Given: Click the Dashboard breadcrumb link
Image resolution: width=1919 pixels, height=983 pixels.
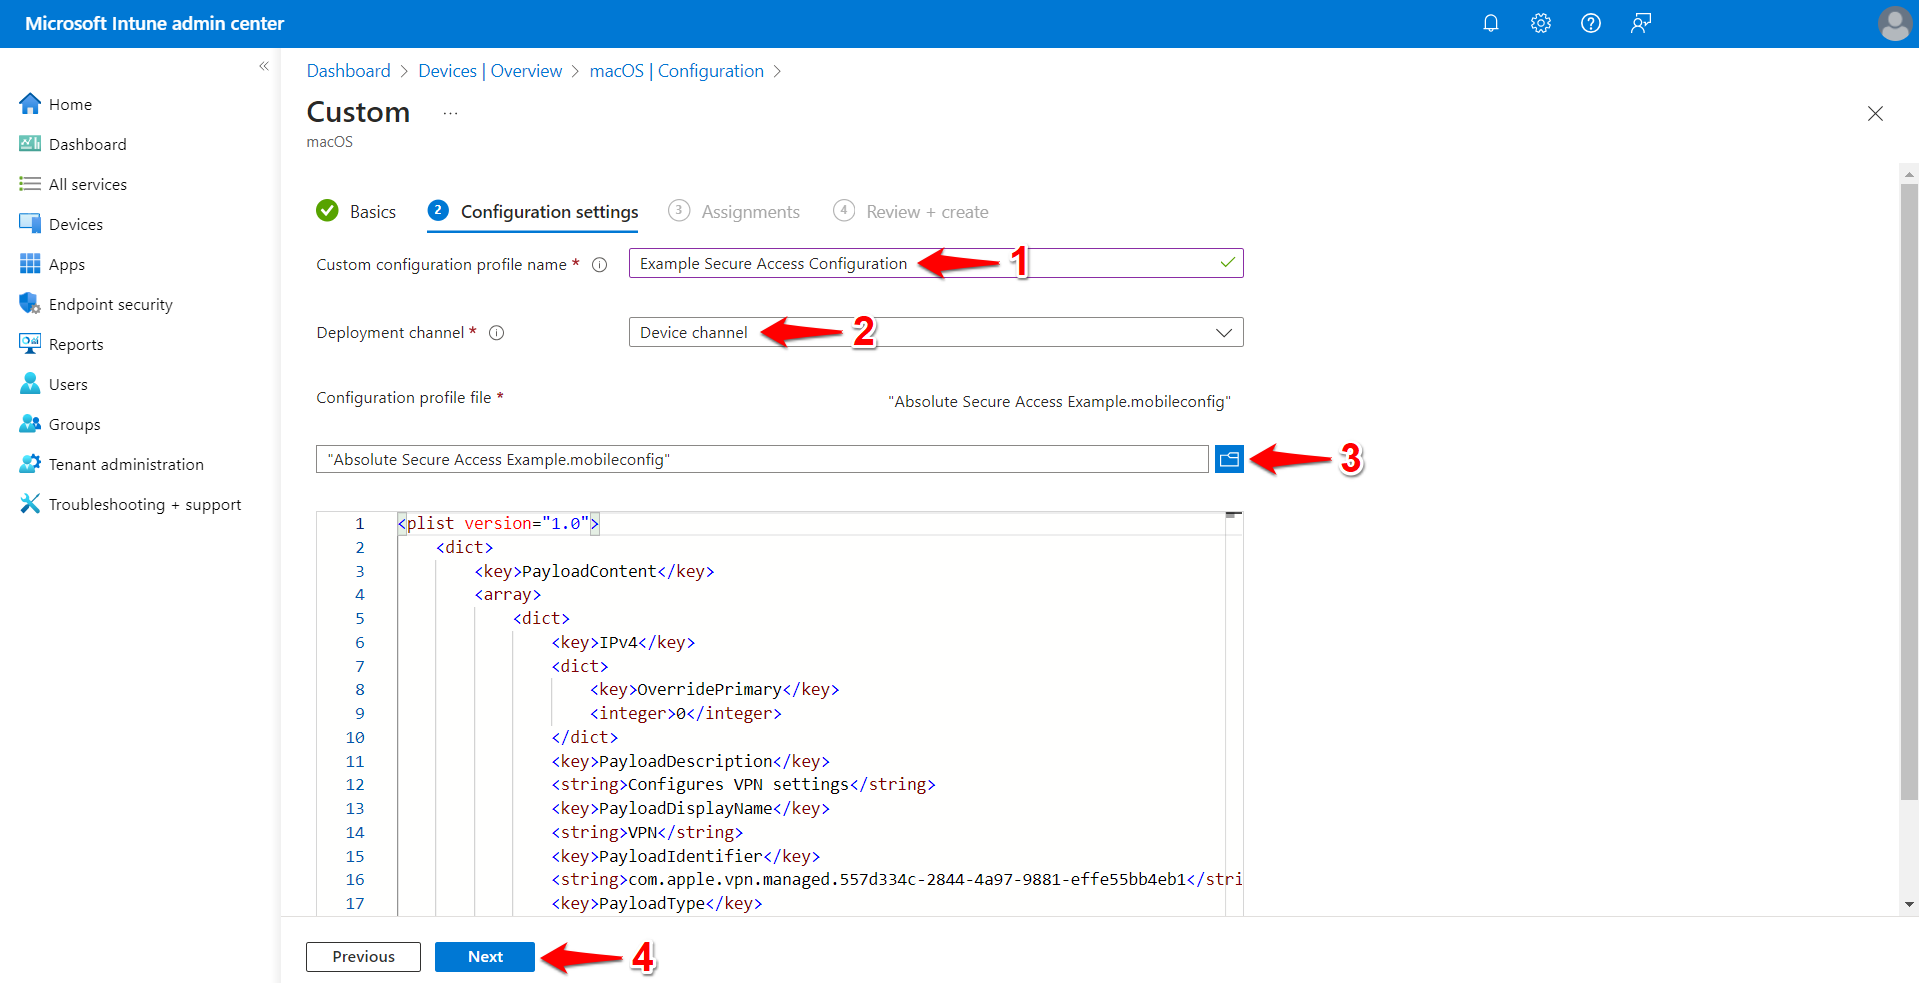Looking at the screenshot, I should point(348,71).
